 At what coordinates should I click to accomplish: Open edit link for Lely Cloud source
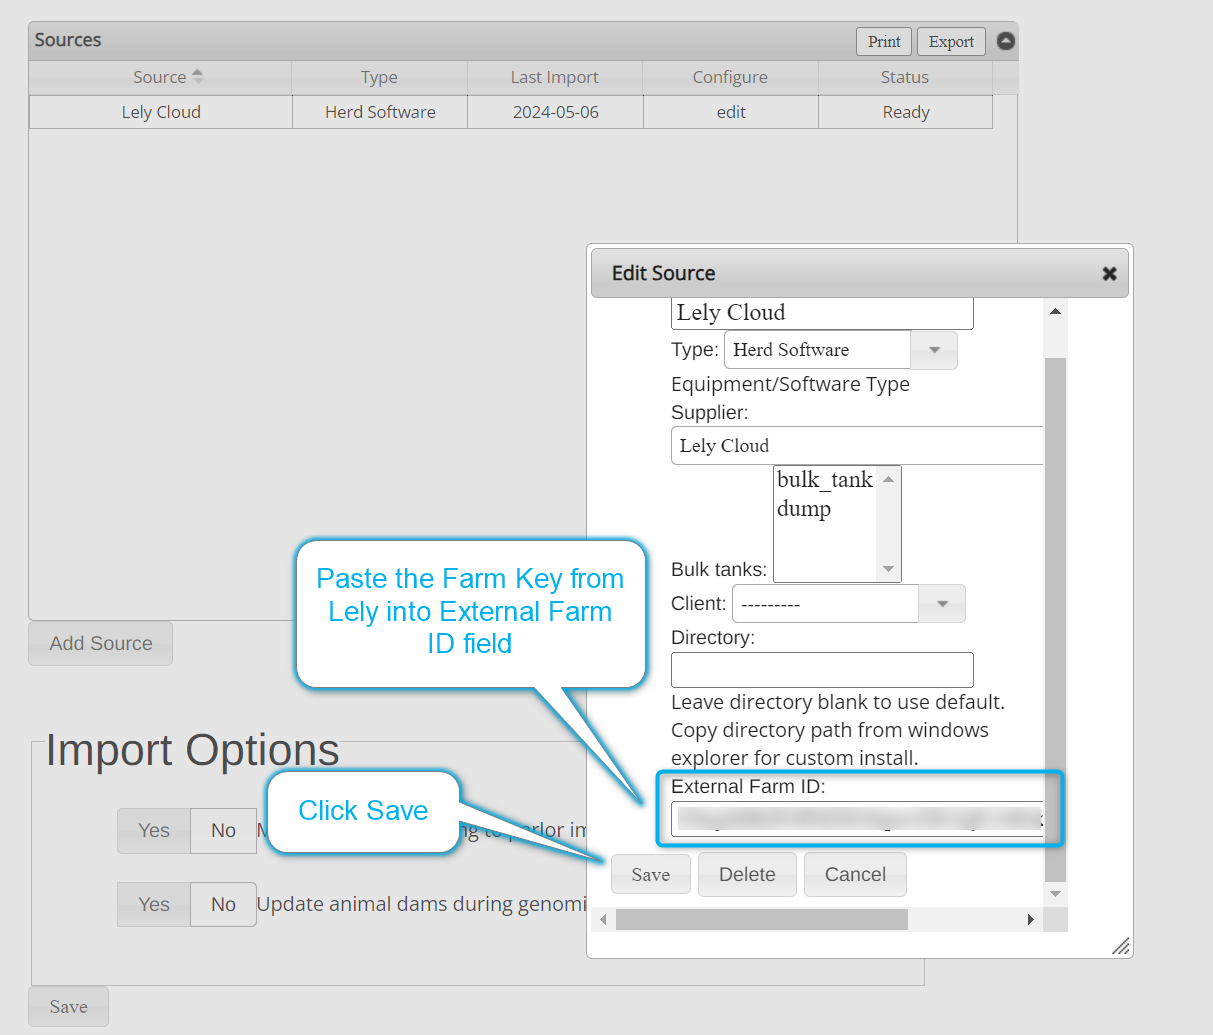(x=731, y=112)
